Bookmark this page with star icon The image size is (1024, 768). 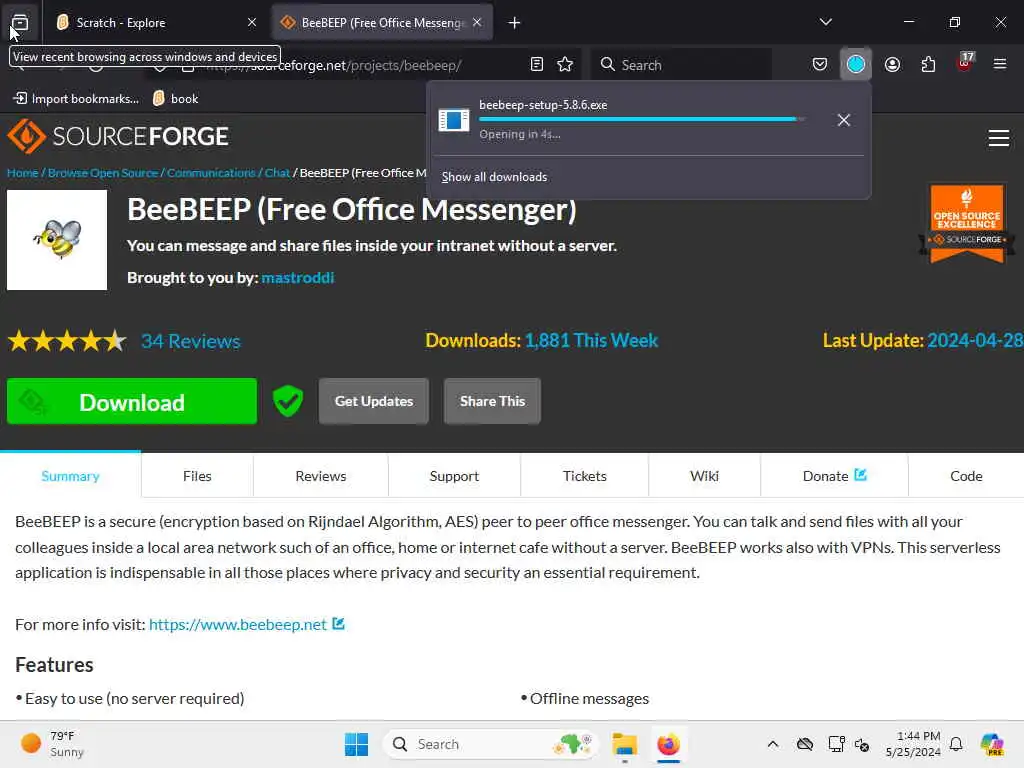(x=565, y=64)
